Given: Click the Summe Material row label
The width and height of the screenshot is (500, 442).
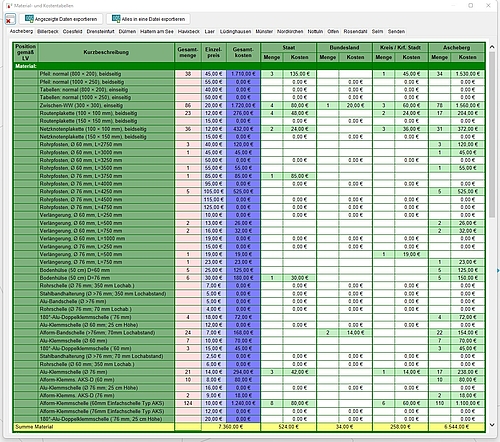Looking at the screenshot, I should 34,427.
